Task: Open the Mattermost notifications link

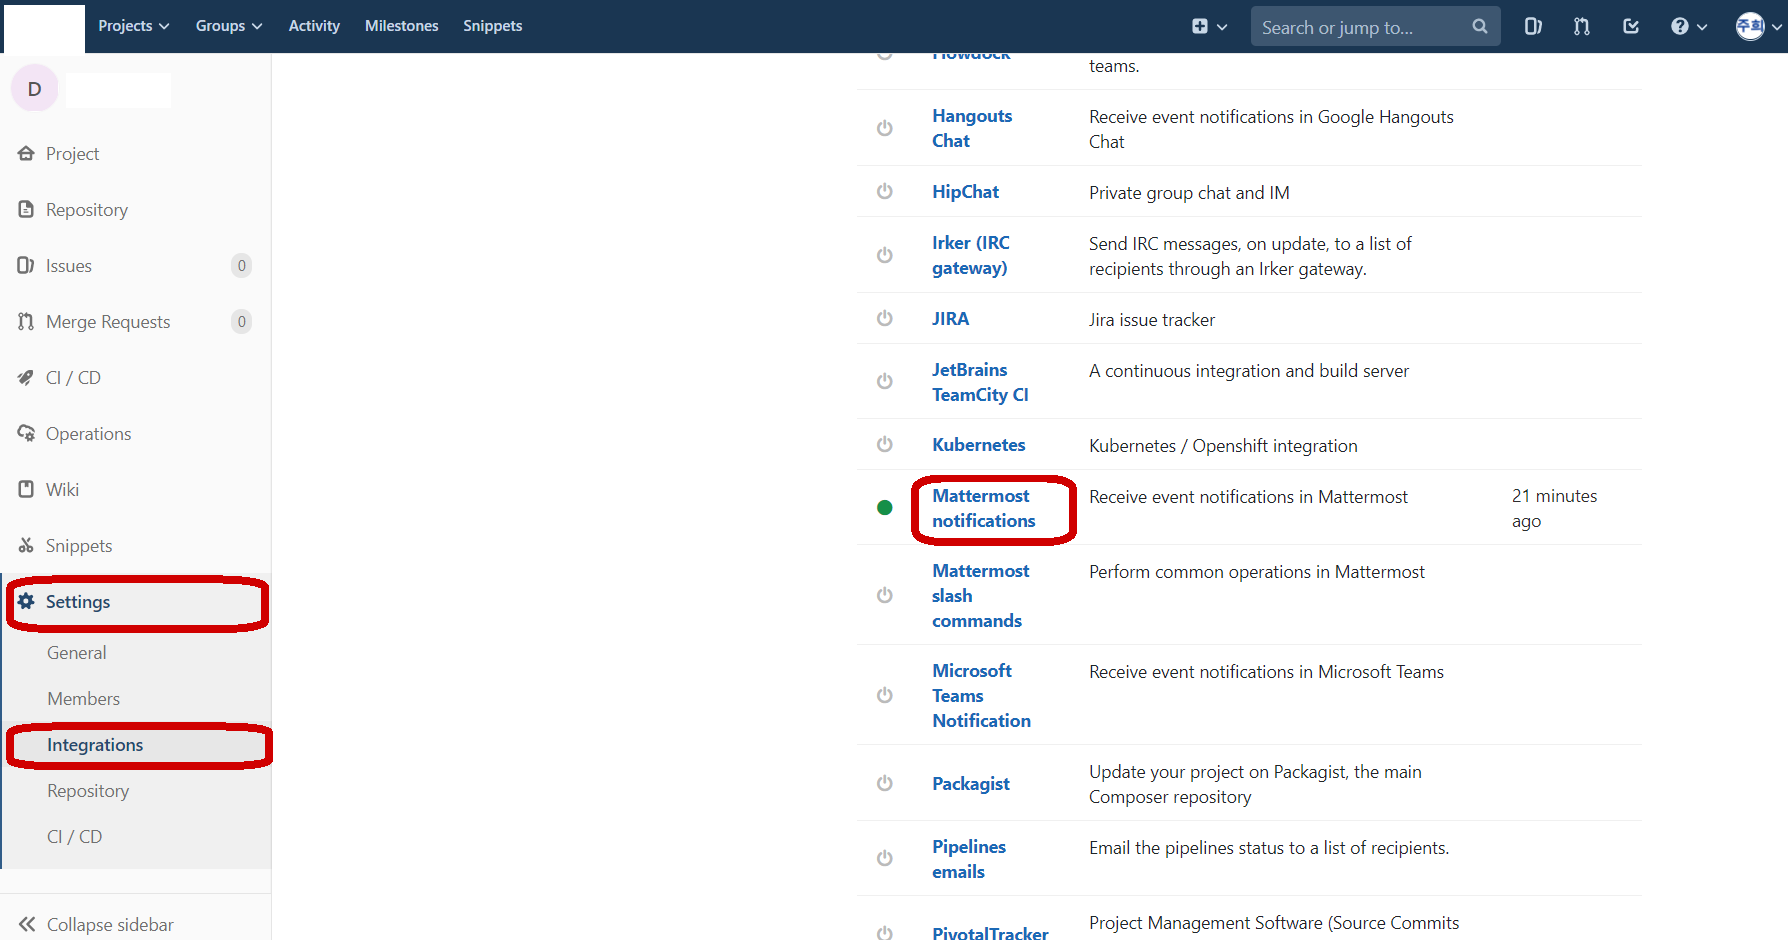Action: pyautogui.click(x=983, y=508)
